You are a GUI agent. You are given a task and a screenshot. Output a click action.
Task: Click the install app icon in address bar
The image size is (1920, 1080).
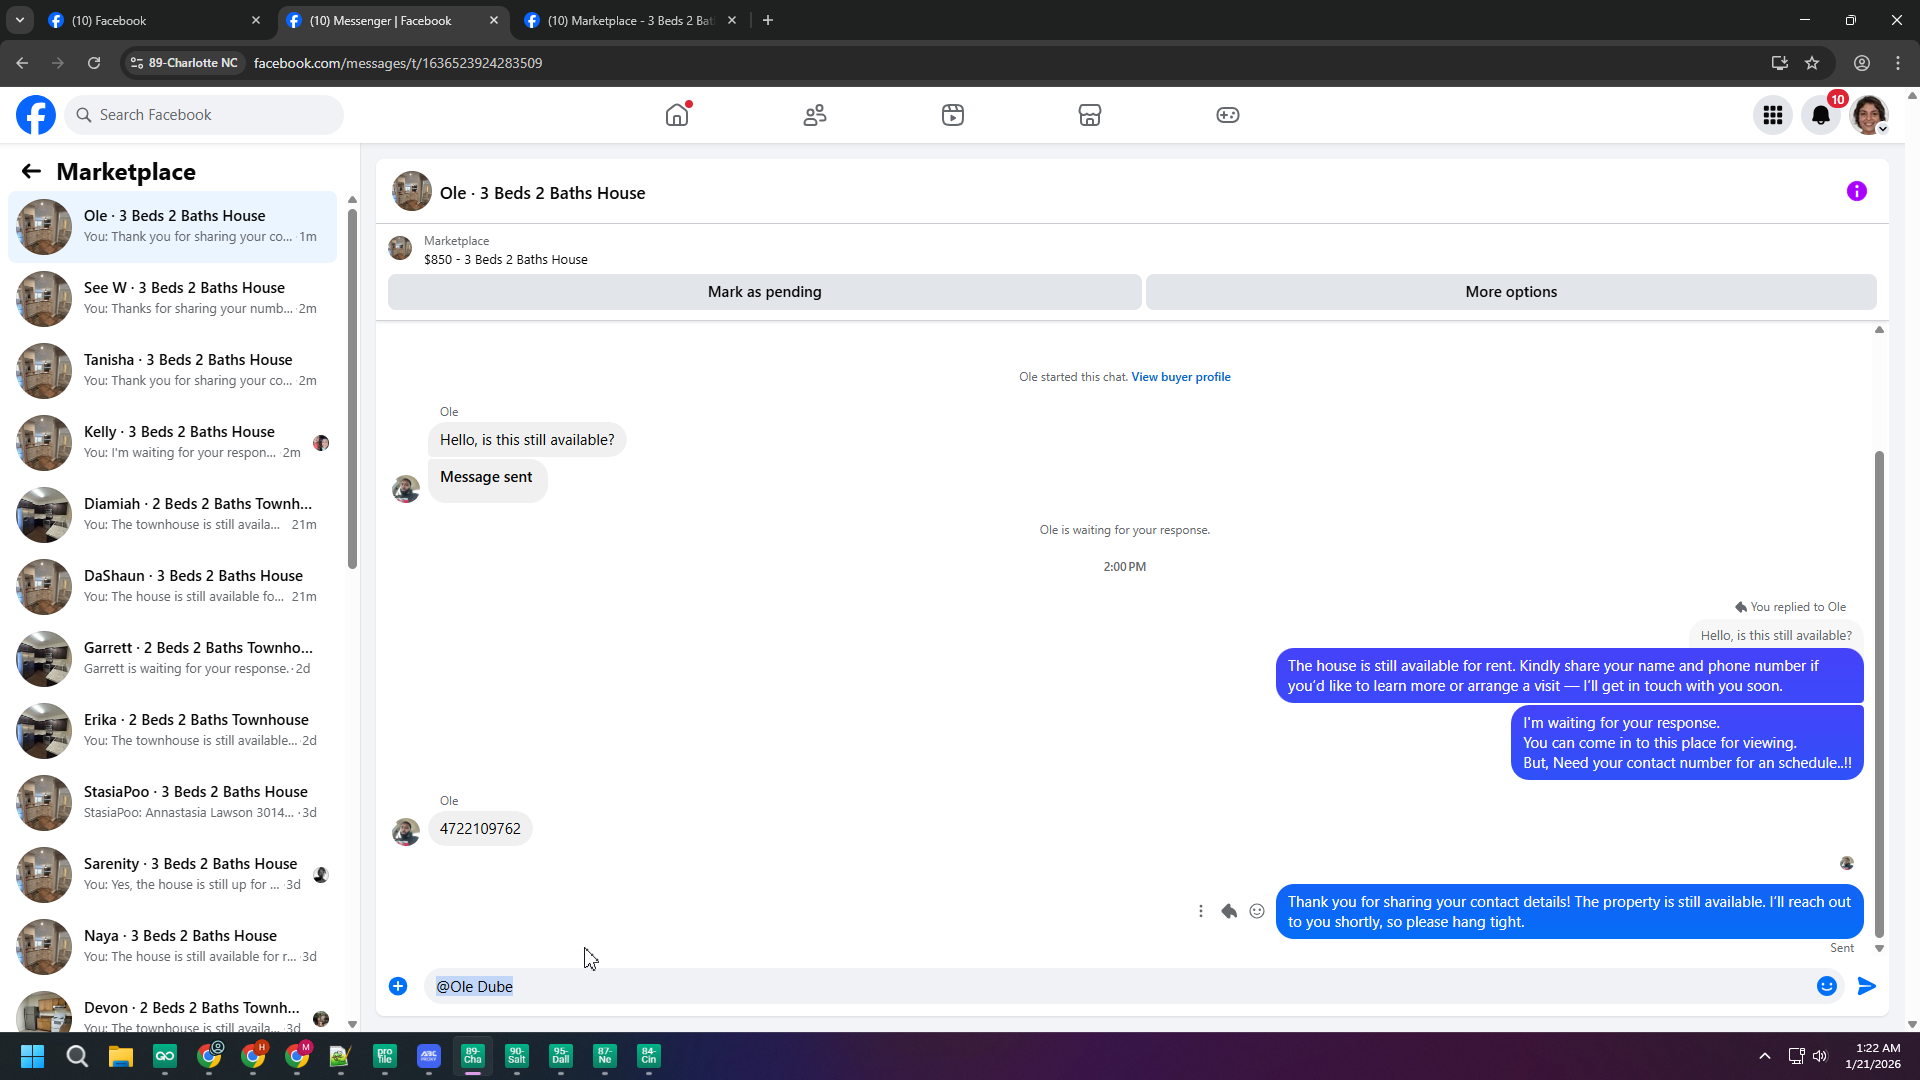click(x=1780, y=63)
